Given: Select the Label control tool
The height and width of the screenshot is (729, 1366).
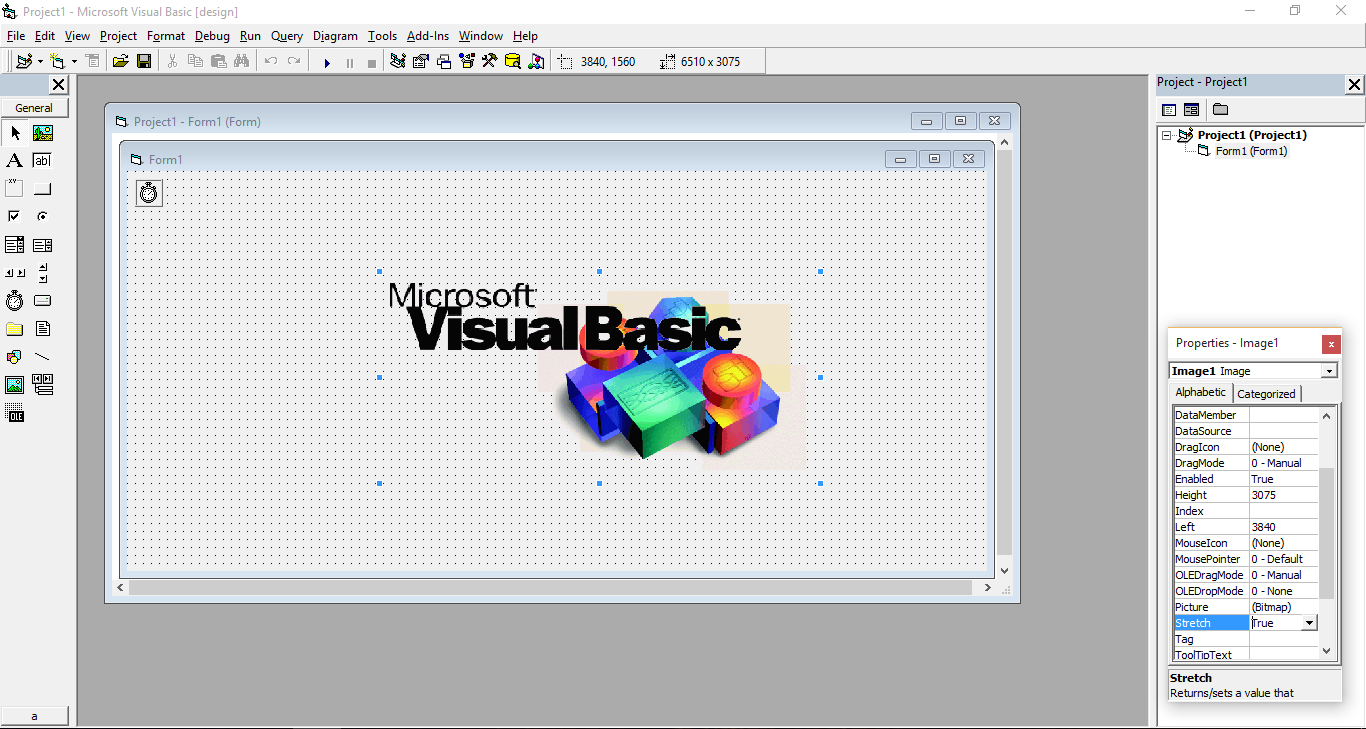Looking at the screenshot, I should (x=15, y=161).
